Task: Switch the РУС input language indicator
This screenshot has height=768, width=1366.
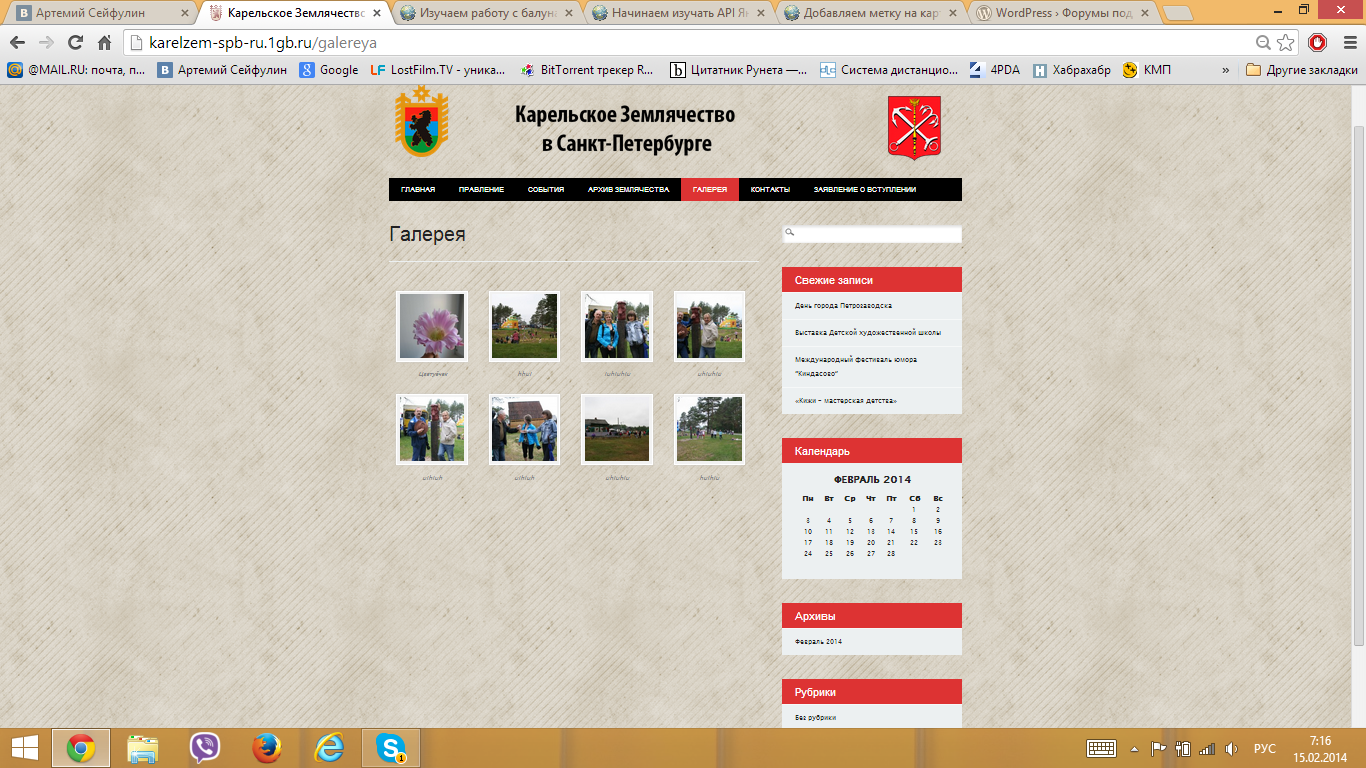Action: coord(1264,748)
